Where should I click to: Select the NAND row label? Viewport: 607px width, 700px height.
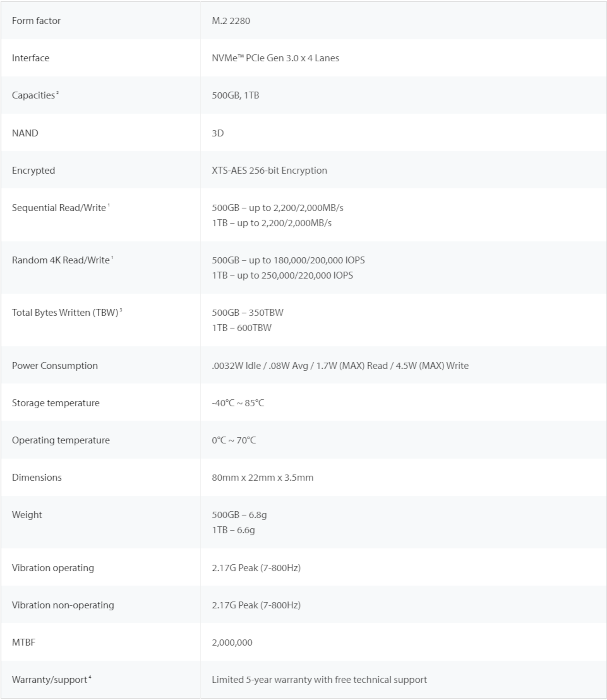(x=25, y=133)
